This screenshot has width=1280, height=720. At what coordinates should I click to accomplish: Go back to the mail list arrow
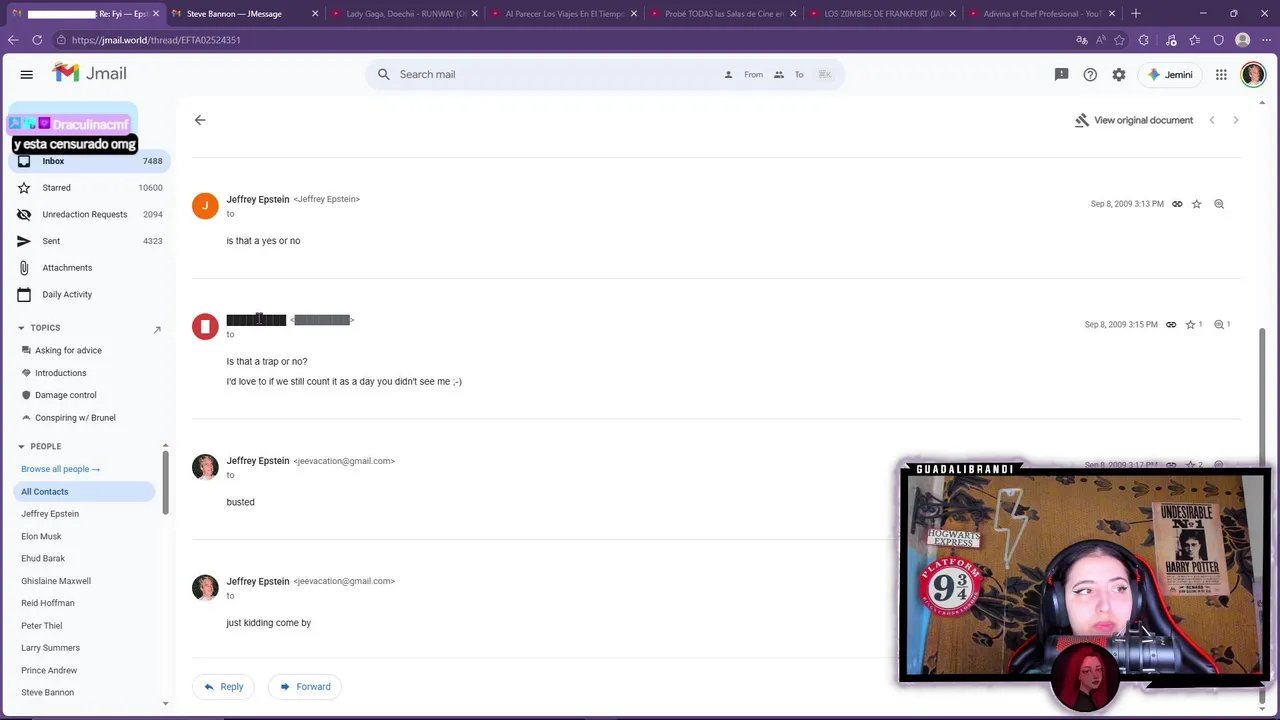200,120
